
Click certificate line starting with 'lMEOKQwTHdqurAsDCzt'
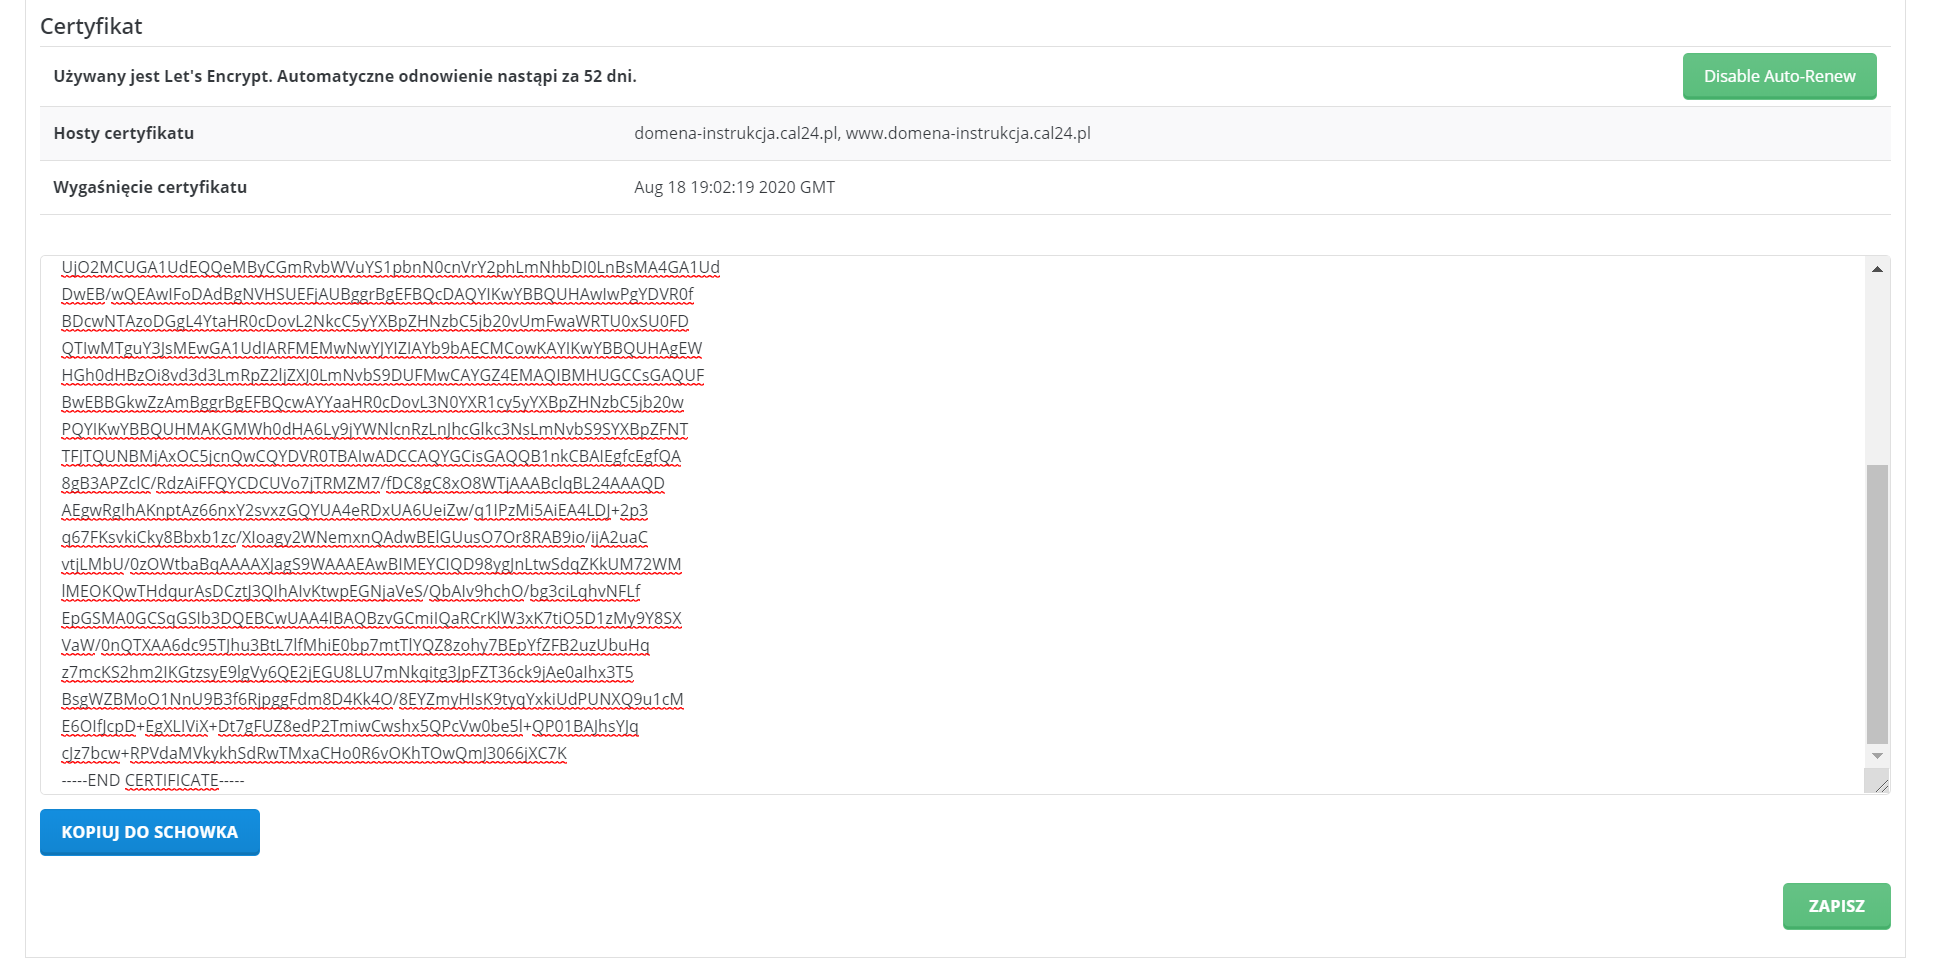(x=351, y=591)
